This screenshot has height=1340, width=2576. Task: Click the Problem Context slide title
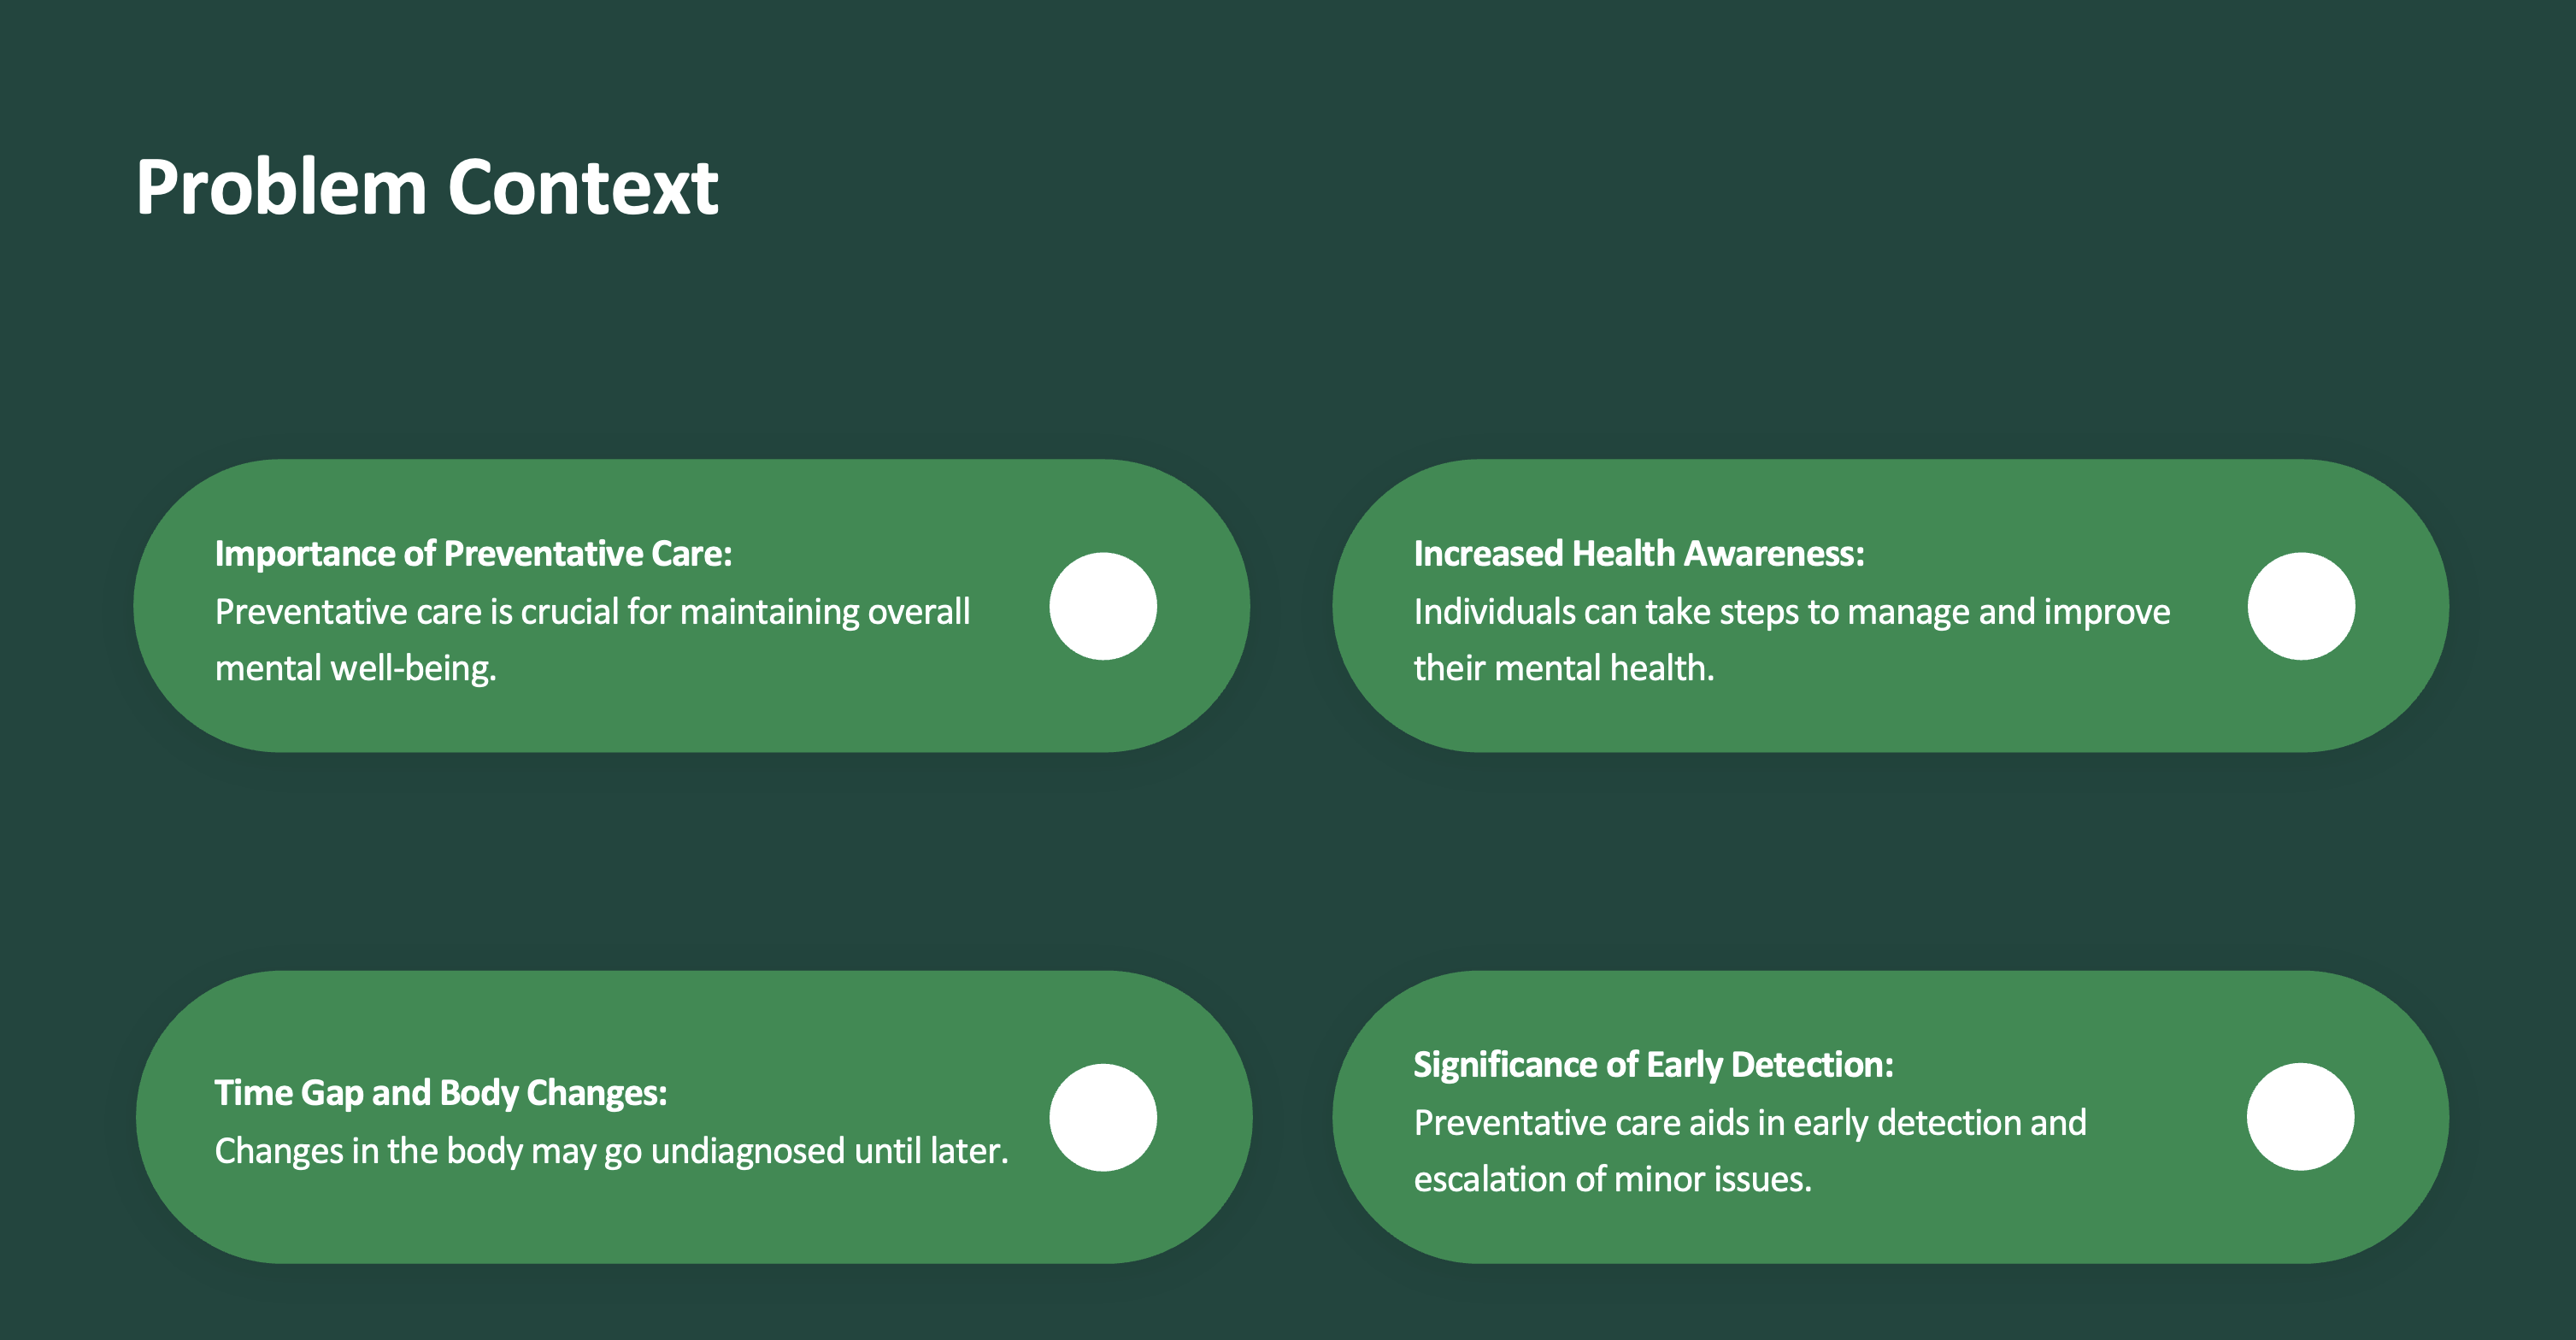[427, 187]
